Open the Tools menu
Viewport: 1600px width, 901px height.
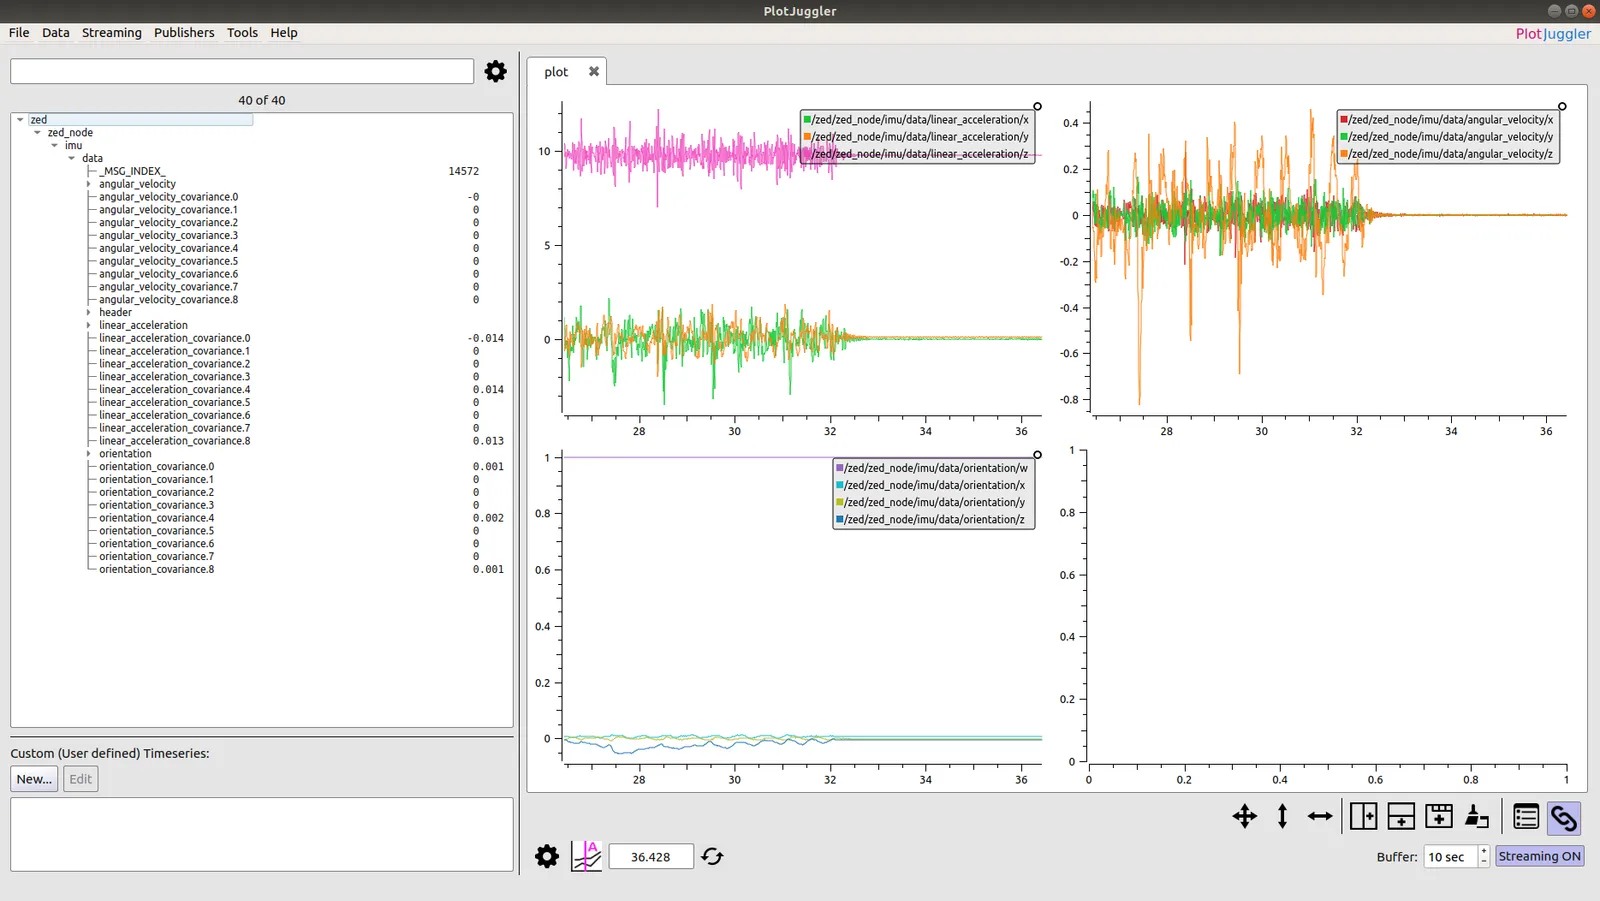tap(242, 32)
